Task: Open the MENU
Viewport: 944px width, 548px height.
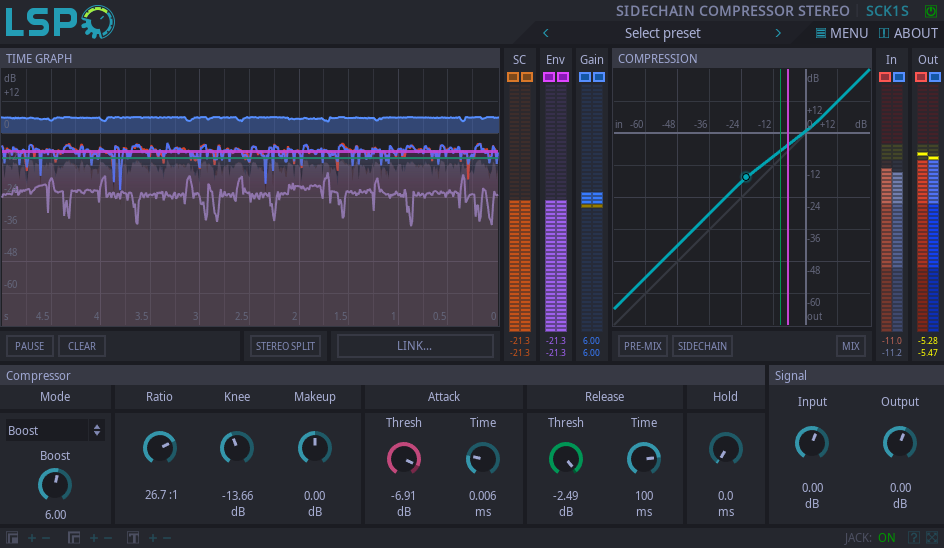Action: pos(842,33)
